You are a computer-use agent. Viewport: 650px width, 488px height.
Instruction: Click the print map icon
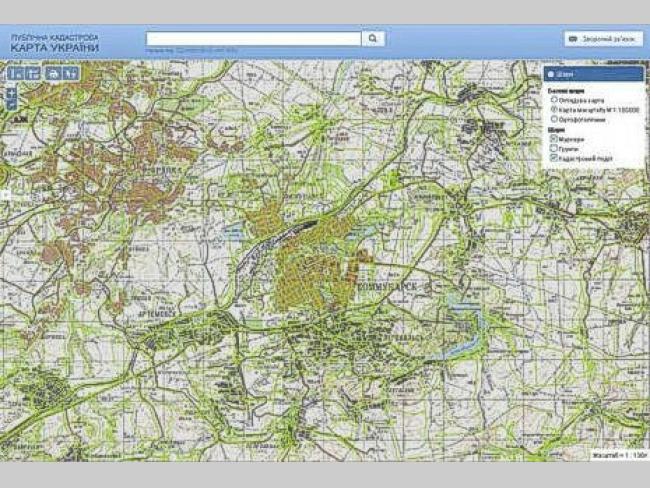pos(53,73)
